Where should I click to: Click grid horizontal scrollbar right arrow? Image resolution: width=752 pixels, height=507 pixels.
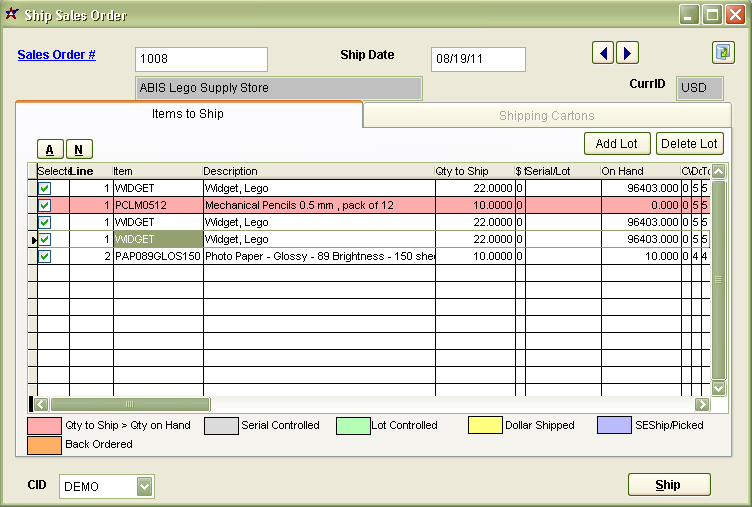pos(702,404)
